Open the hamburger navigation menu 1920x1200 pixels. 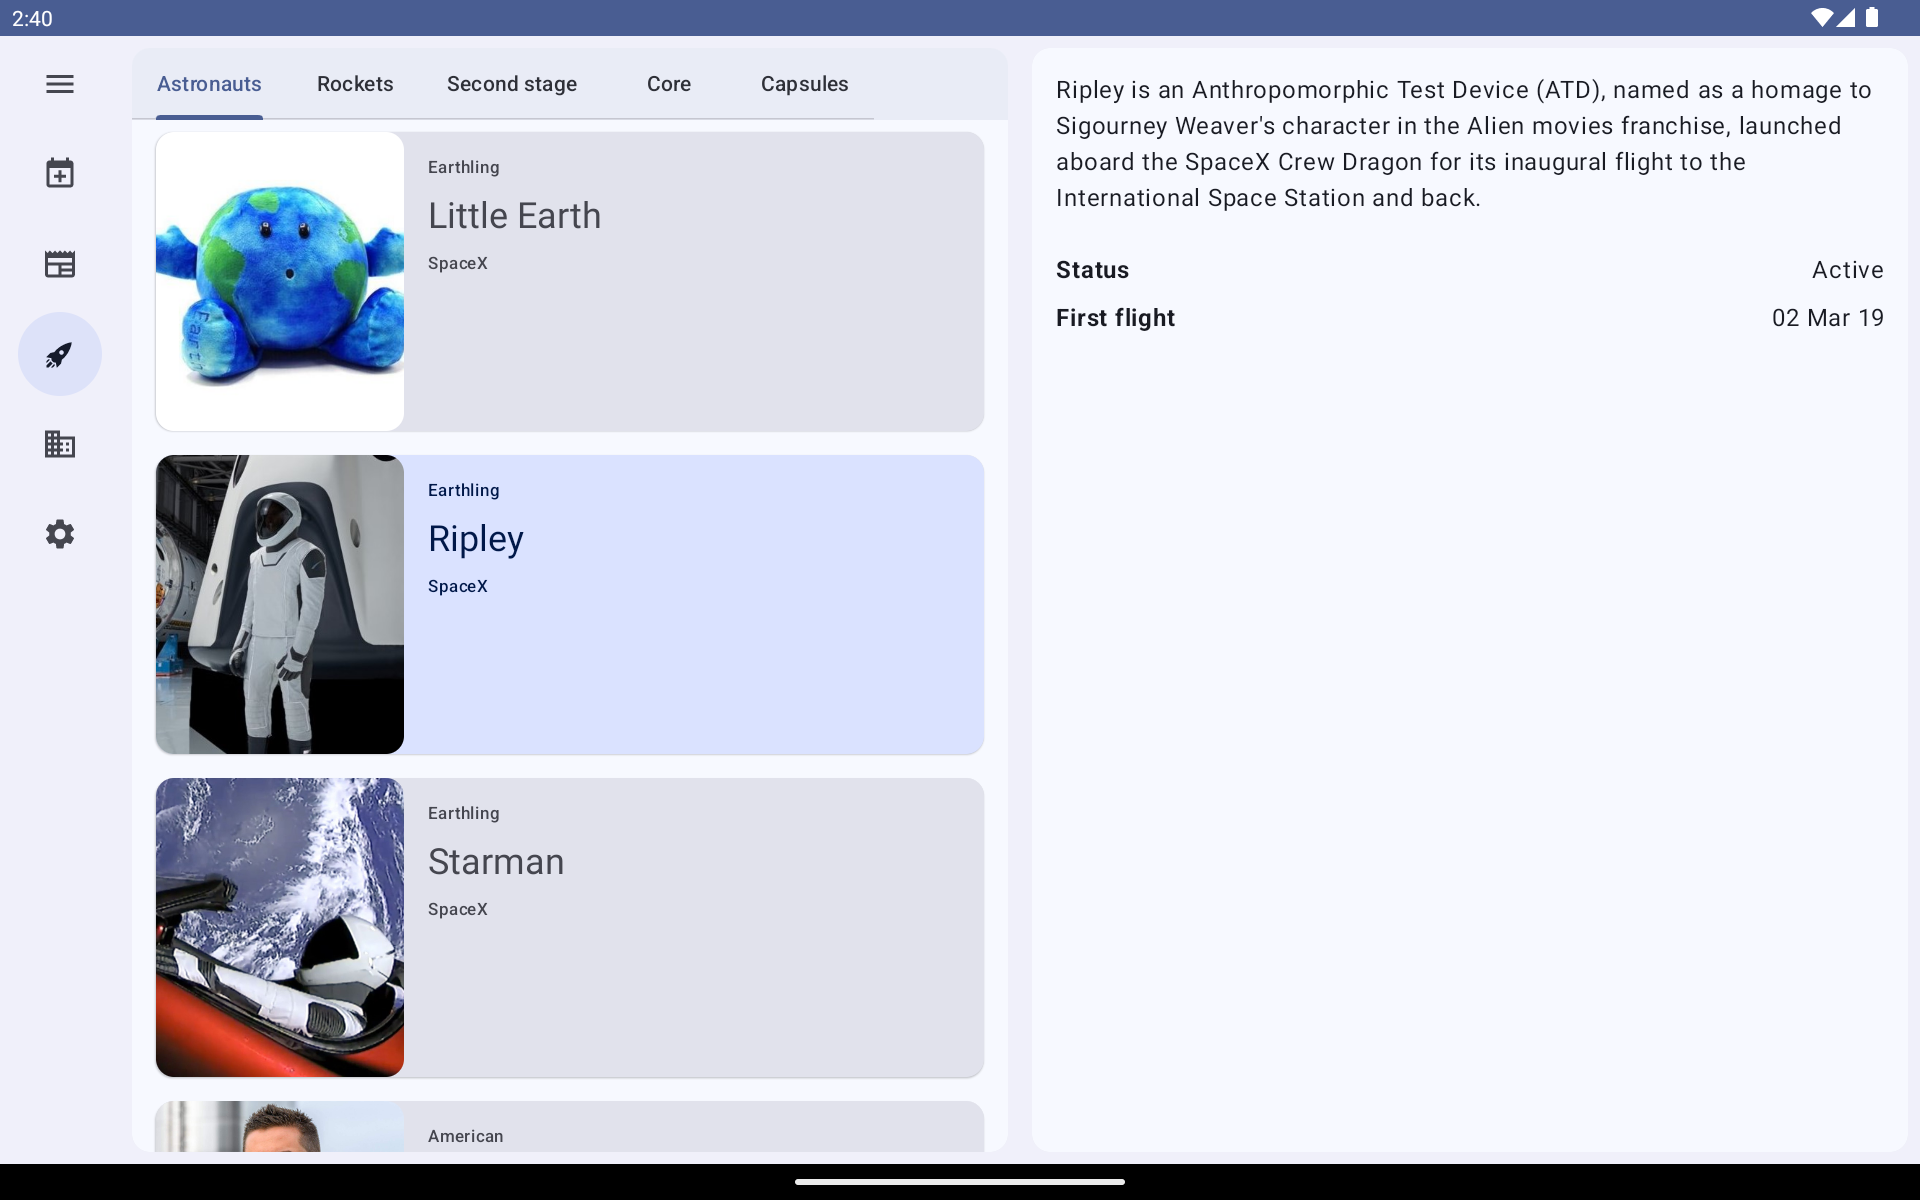(x=60, y=84)
